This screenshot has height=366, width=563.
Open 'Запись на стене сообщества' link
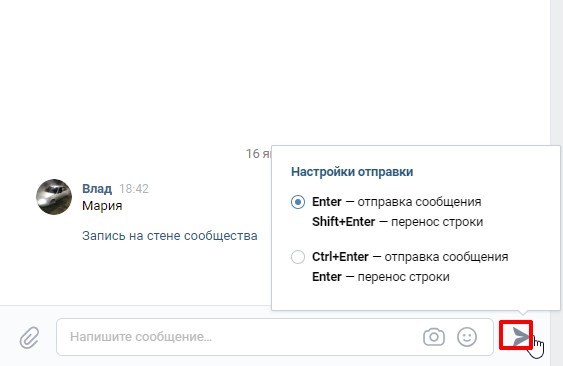click(169, 236)
